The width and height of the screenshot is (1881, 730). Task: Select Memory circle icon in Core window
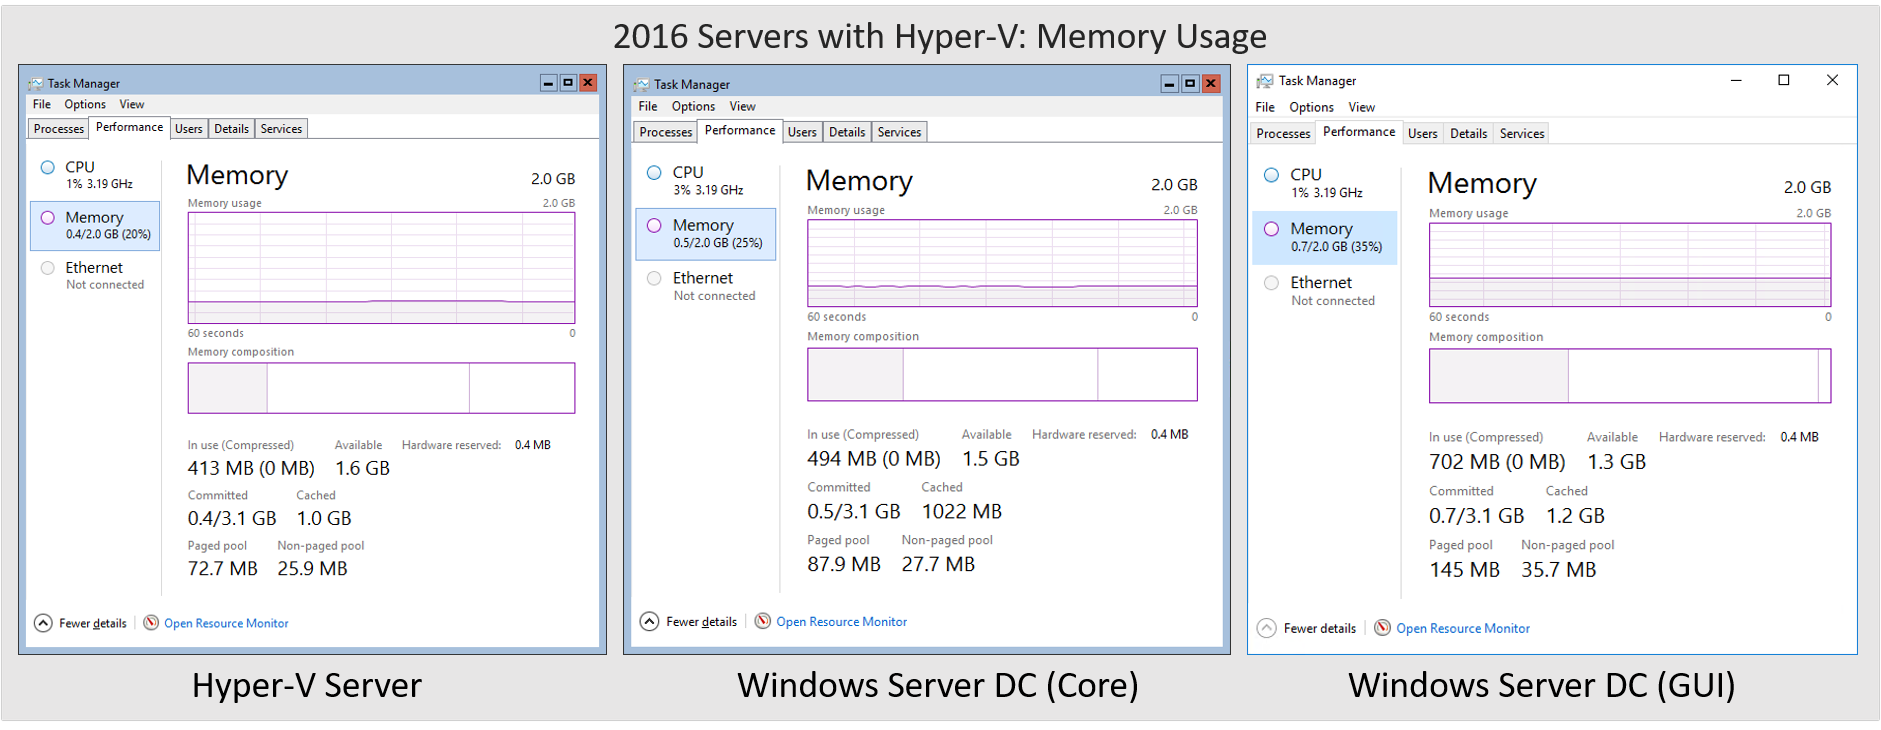point(654,225)
